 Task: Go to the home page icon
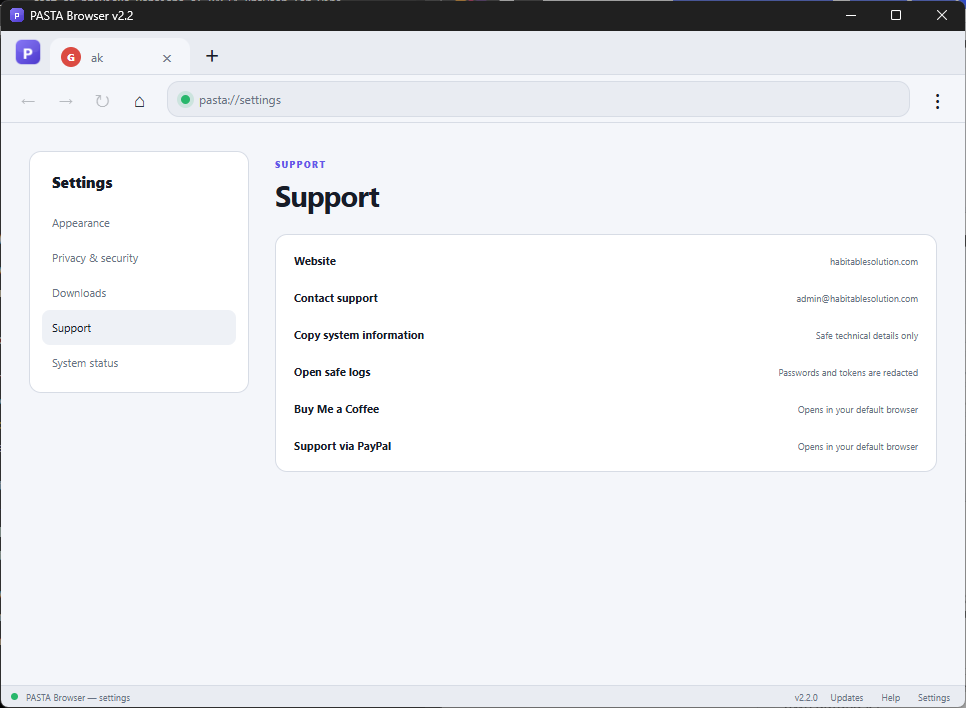tap(140, 101)
